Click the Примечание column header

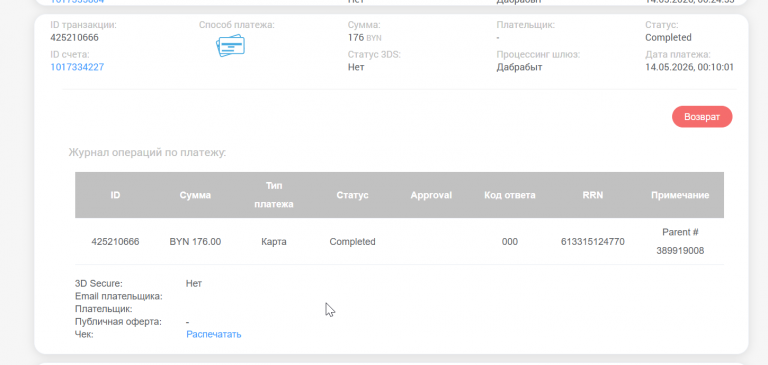680,195
